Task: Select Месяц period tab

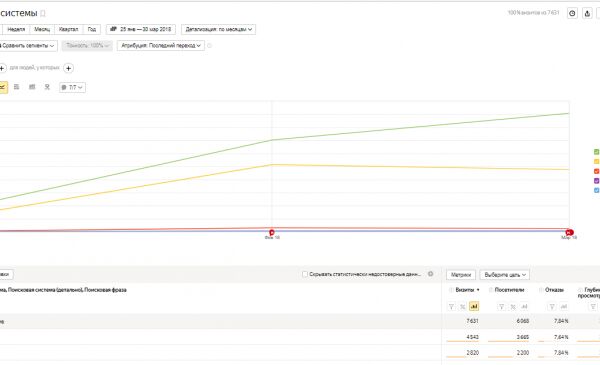Action: 42,29
